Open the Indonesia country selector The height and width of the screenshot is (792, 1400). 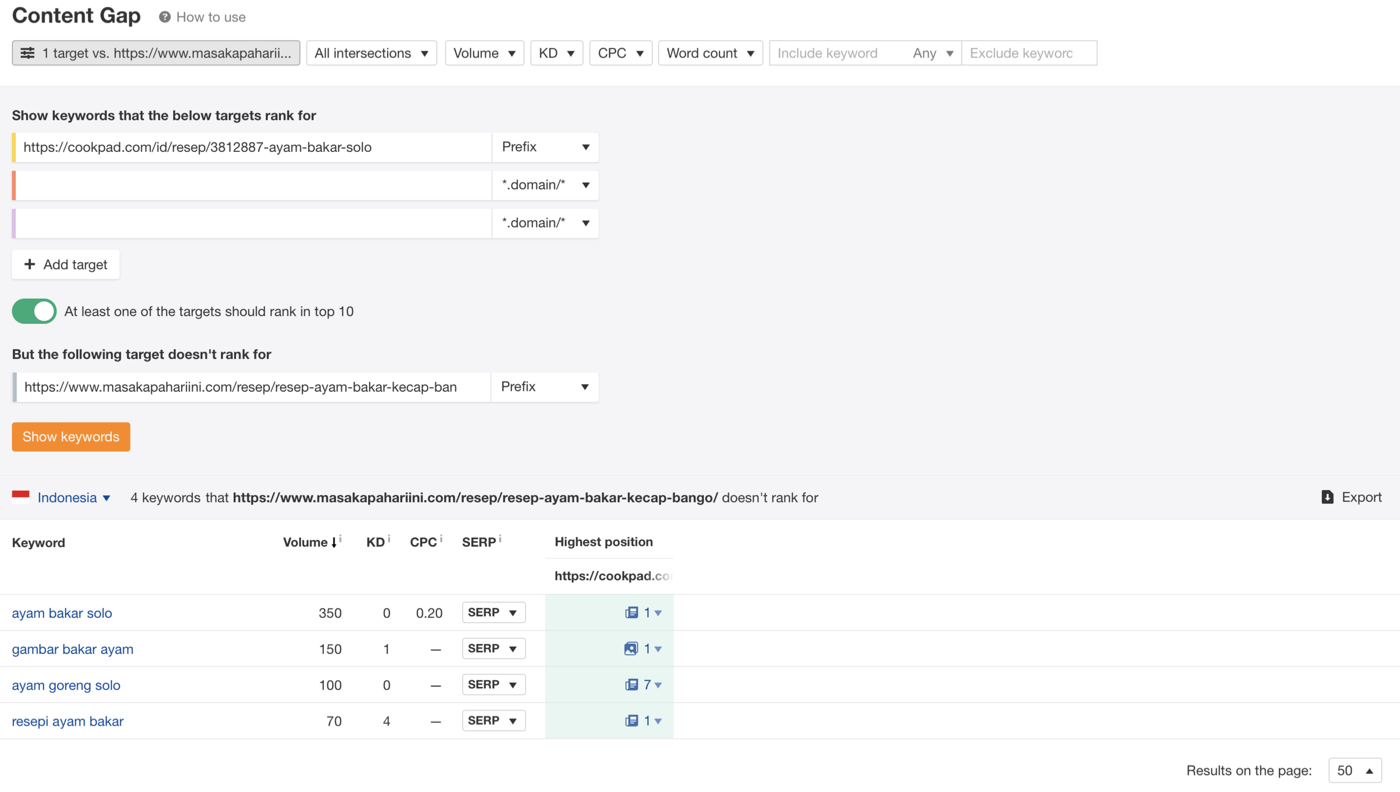click(x=73, y=497)
